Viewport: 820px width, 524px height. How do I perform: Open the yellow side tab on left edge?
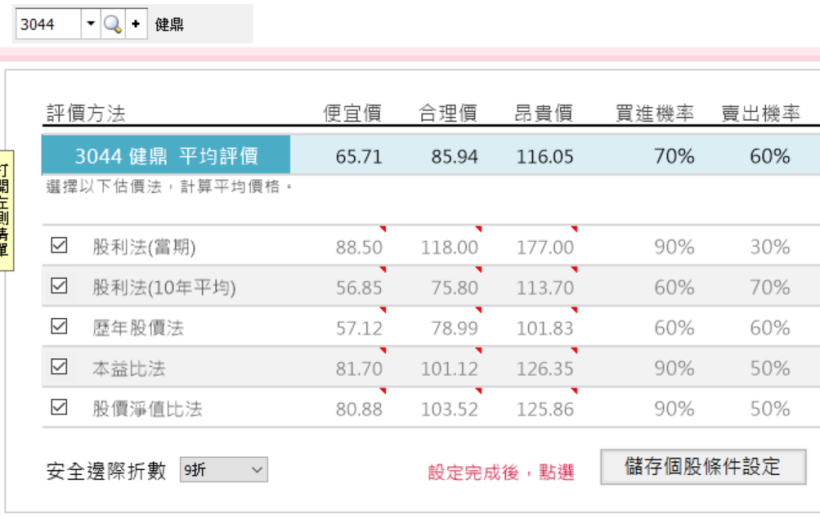(5, 210)
